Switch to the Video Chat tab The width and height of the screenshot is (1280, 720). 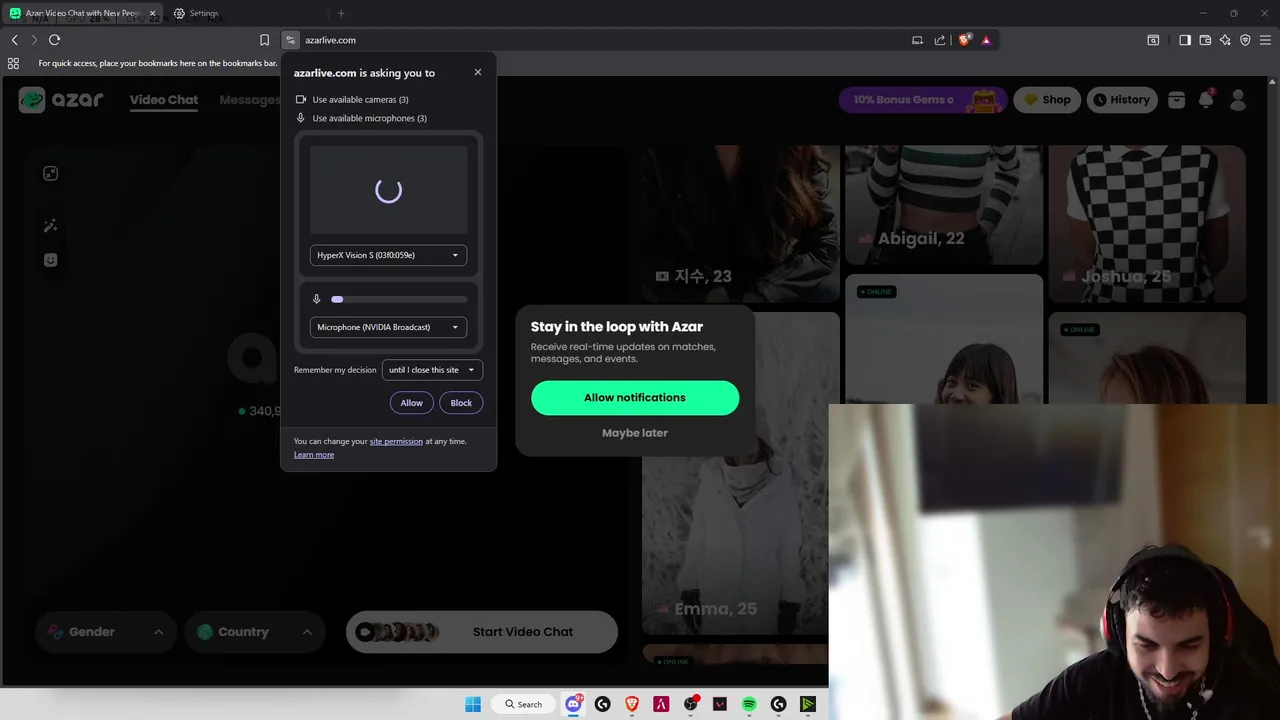pos(164,100)
